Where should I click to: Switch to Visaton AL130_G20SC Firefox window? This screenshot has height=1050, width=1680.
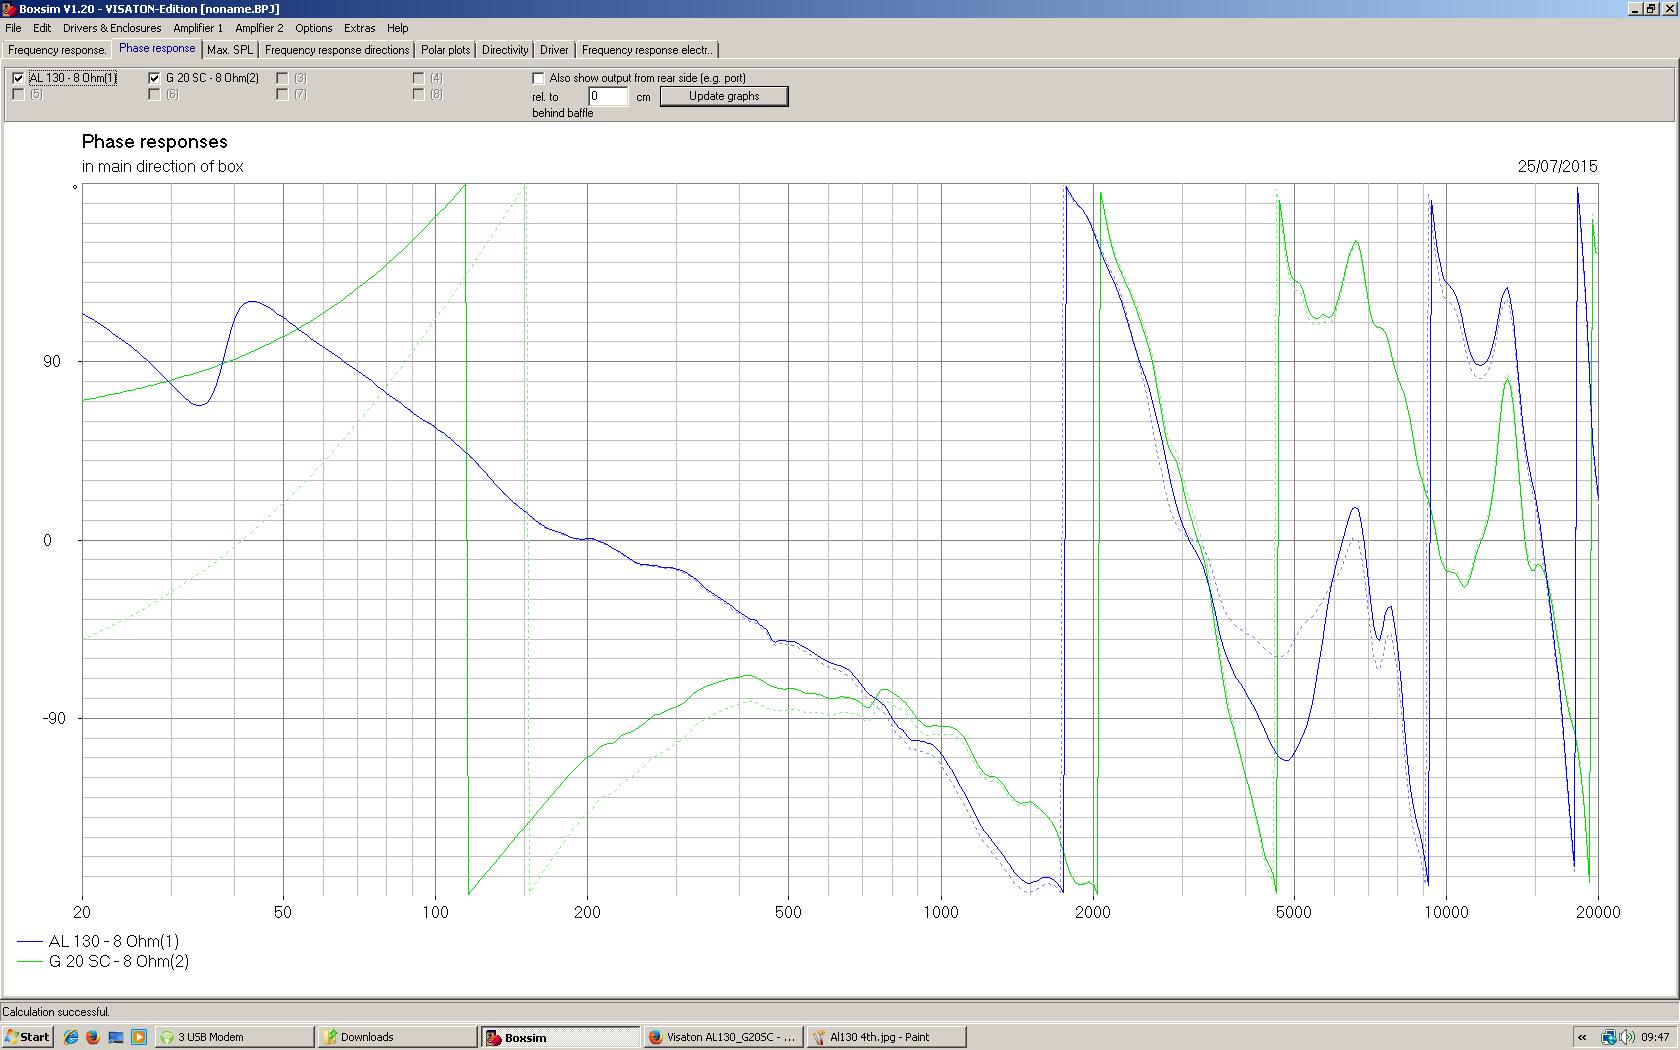tap(723, 1037)
